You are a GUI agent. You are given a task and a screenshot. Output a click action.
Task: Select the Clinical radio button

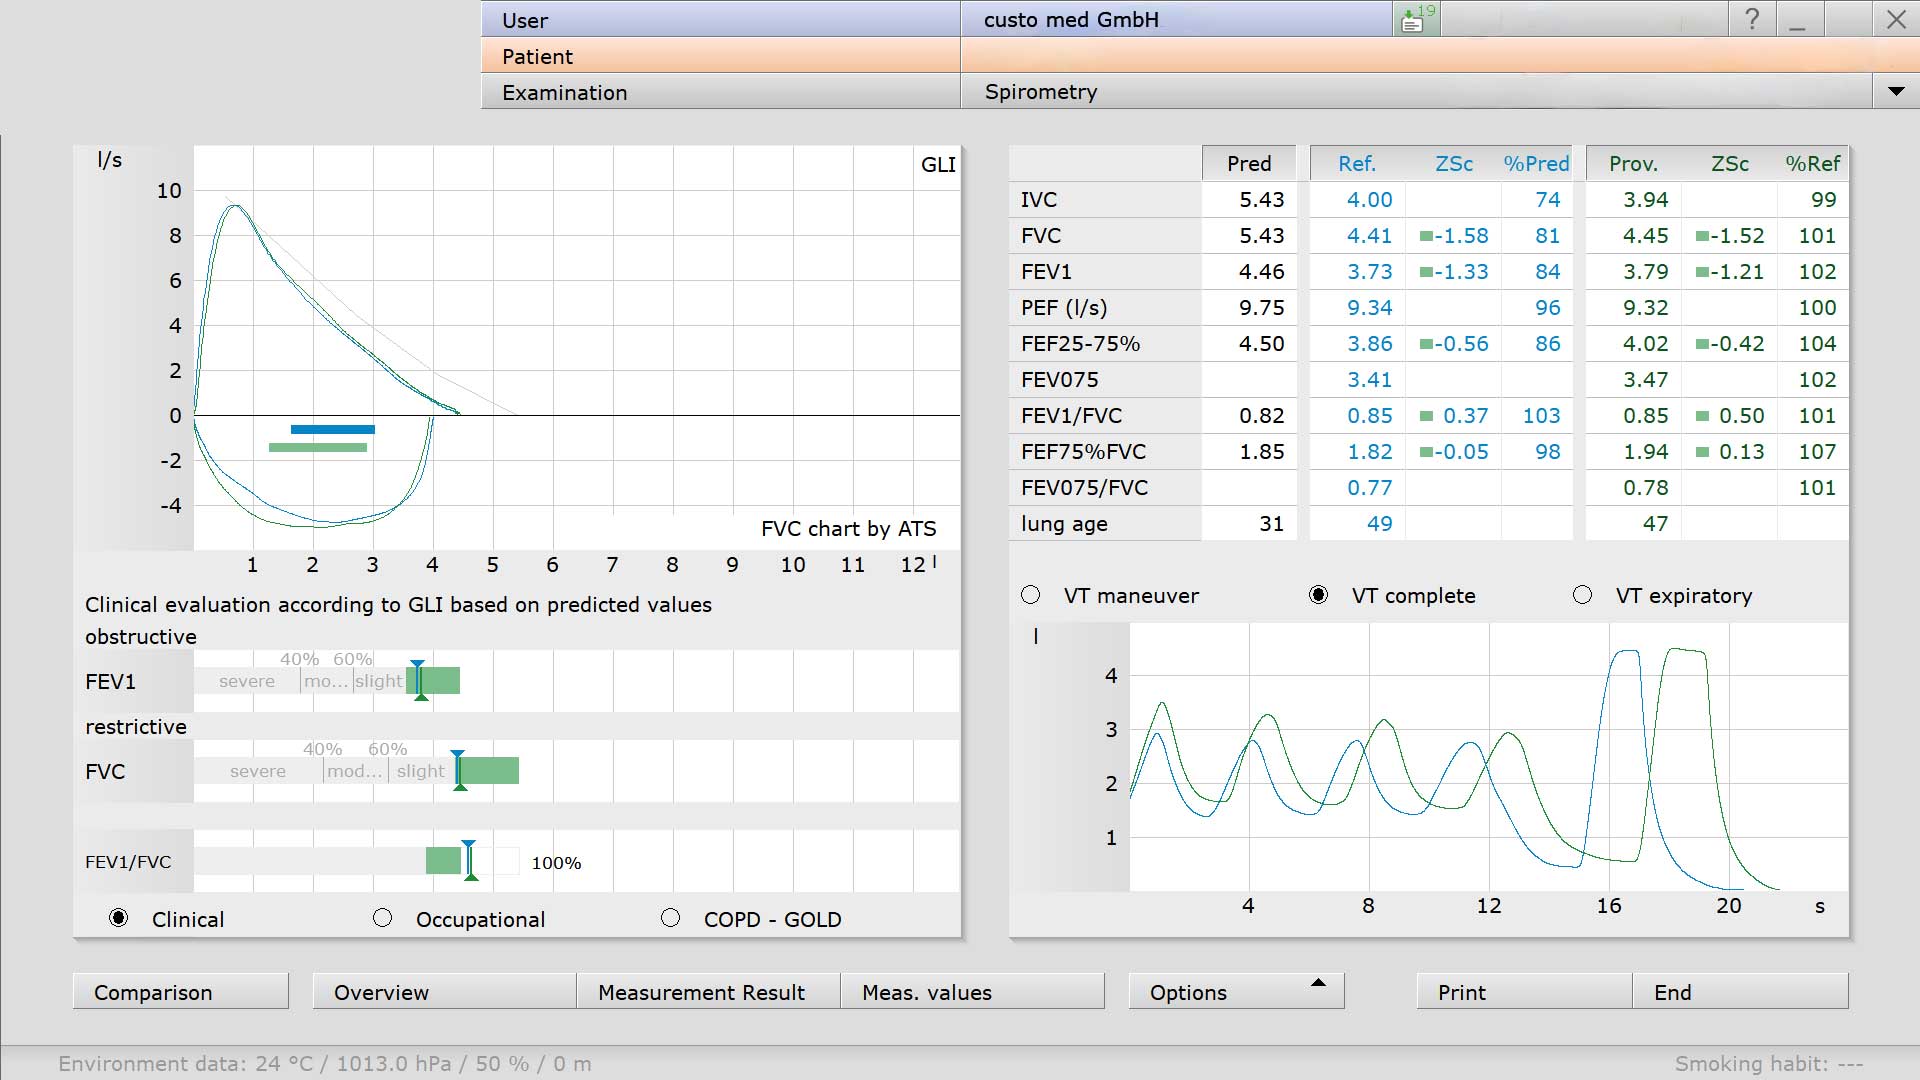point(119,918)
